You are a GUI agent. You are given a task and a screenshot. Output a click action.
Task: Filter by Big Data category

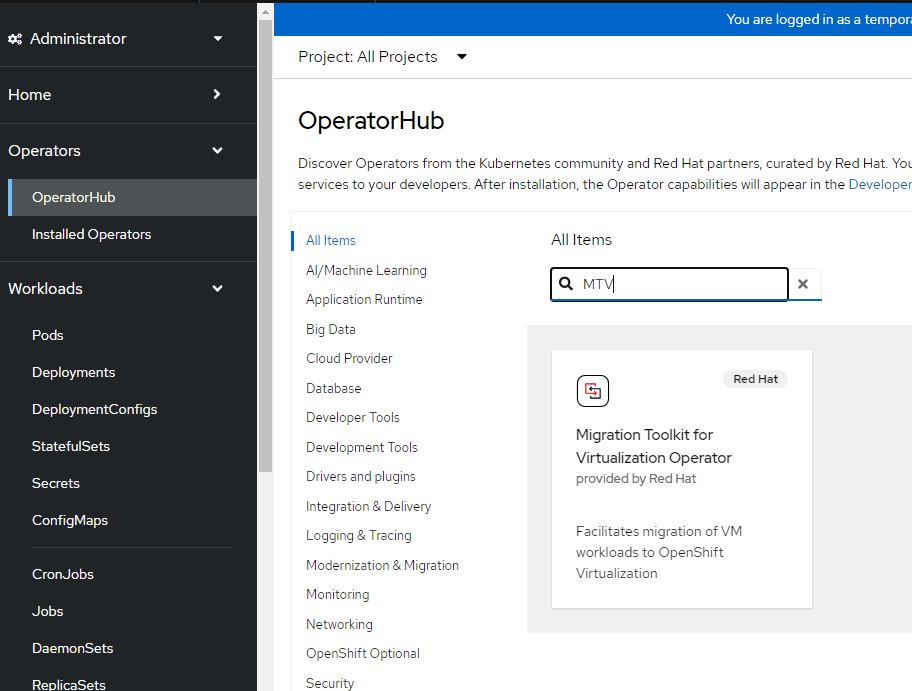tap(331, 329)
